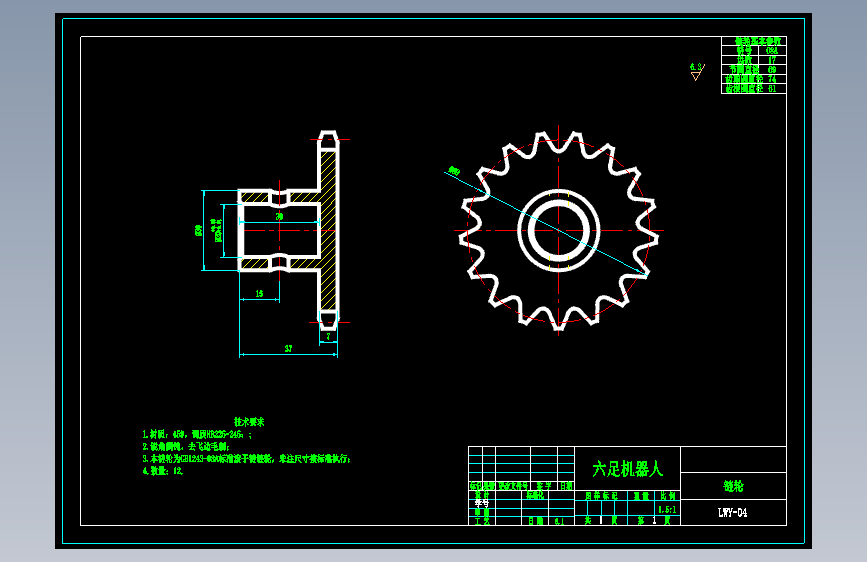This screenshot has width=867, height=562.
Task: Click the 技术要求 heading
Action: point(249,422)
